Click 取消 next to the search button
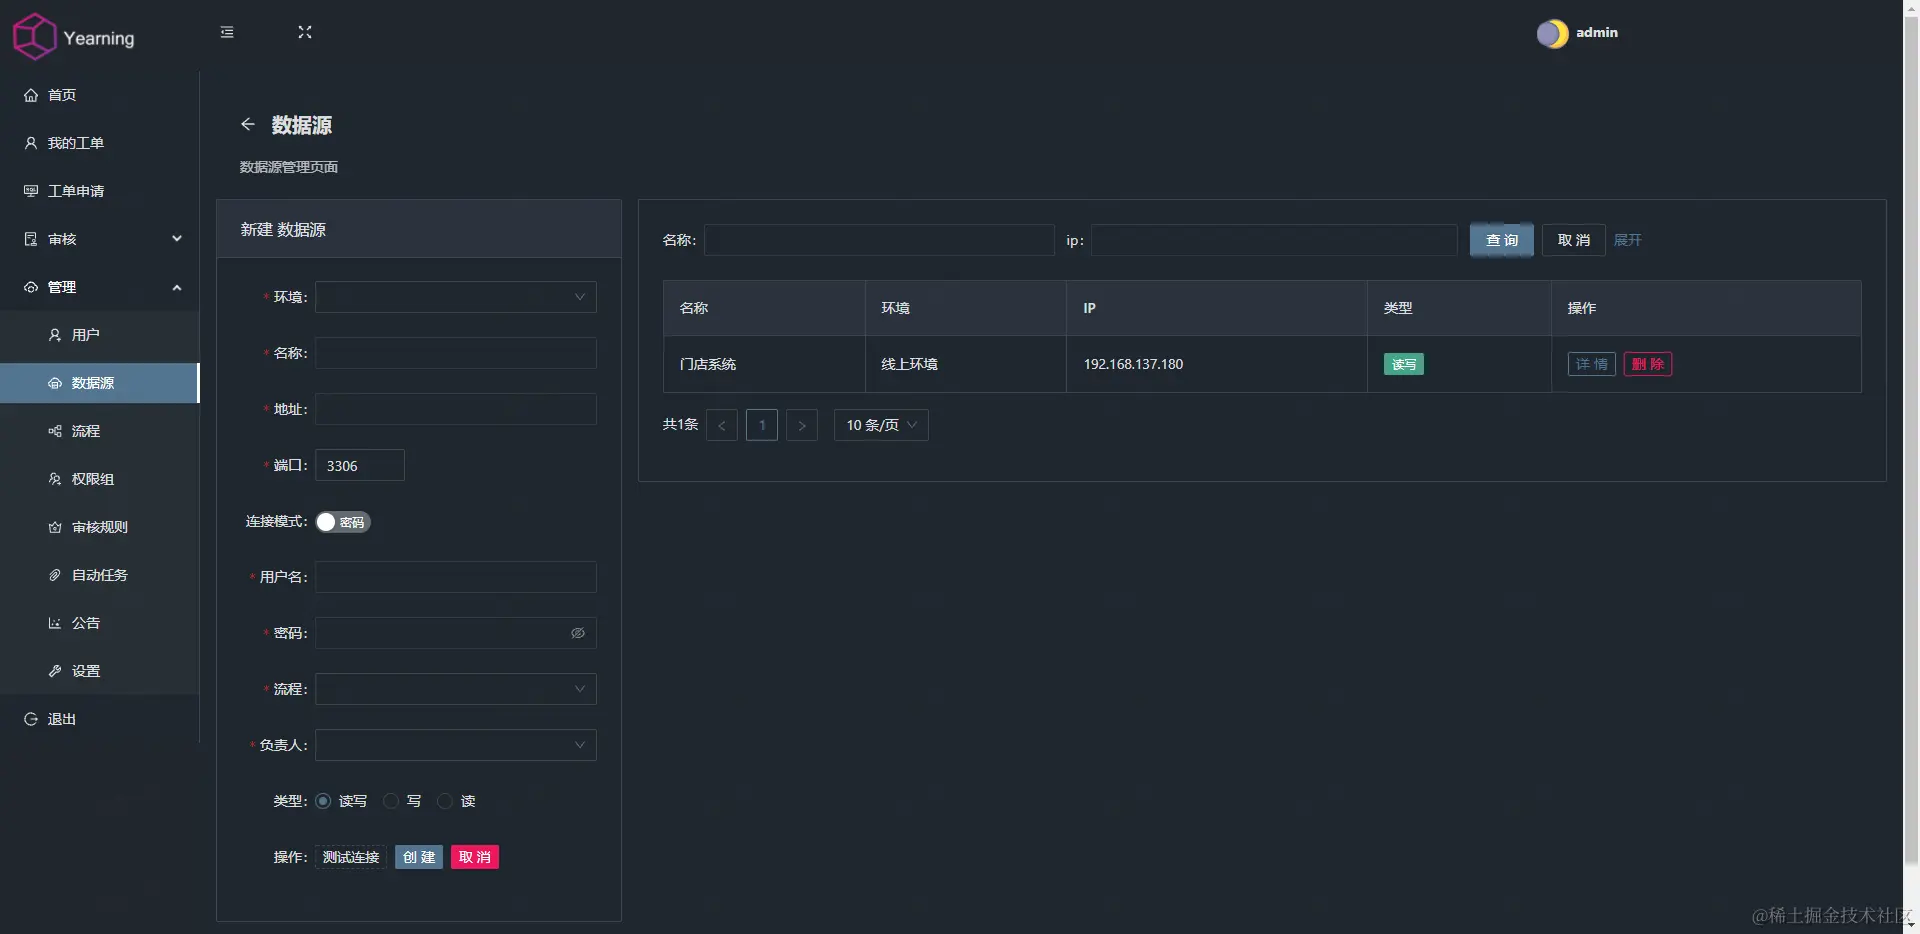The image size is (1920, 934). pyautogui.click(x=1574, y=240)
